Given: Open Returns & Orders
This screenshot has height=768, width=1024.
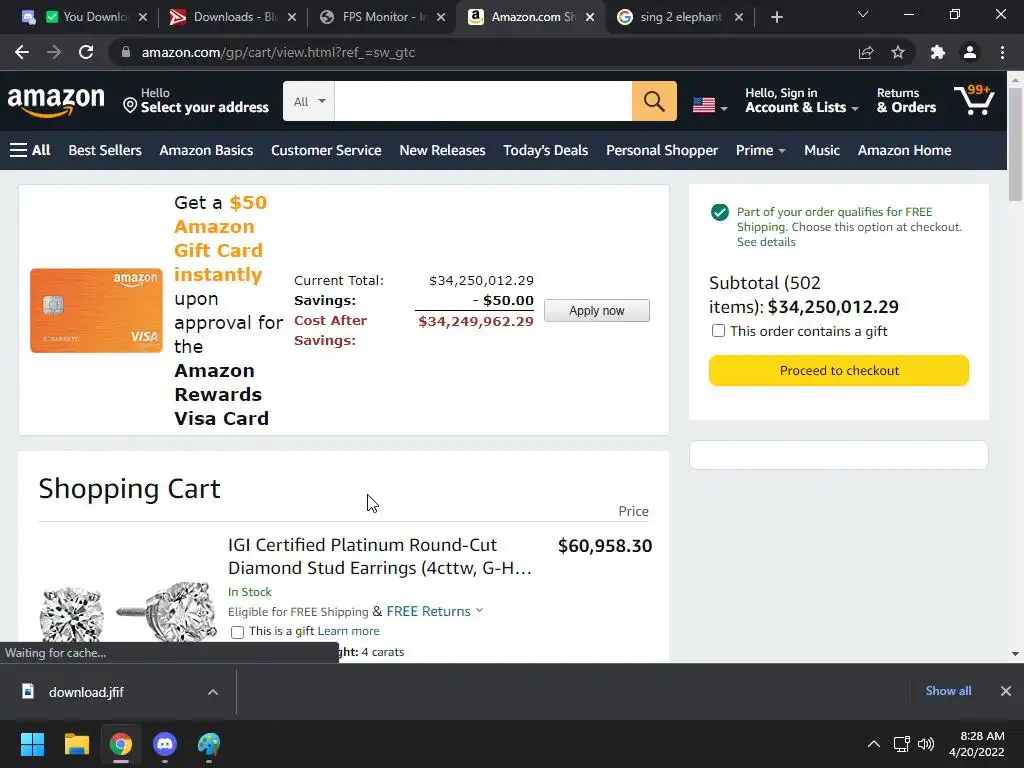Looking at the screenshot, I should [906, 101].
